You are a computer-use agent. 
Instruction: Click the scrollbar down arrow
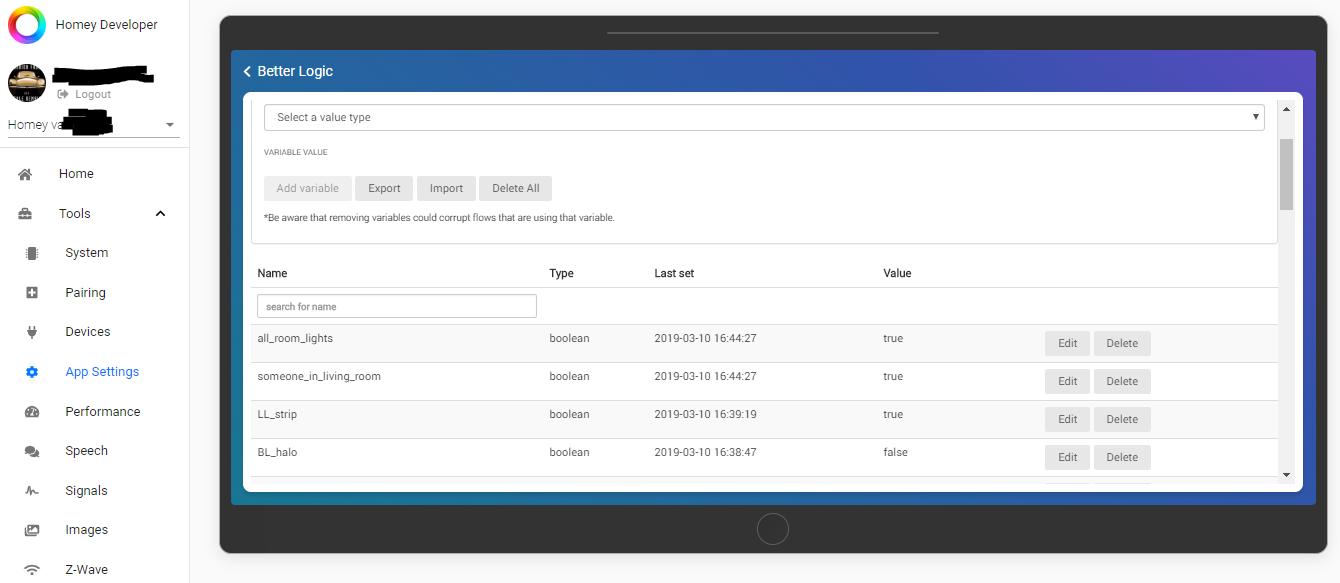tap(1286, 475)
